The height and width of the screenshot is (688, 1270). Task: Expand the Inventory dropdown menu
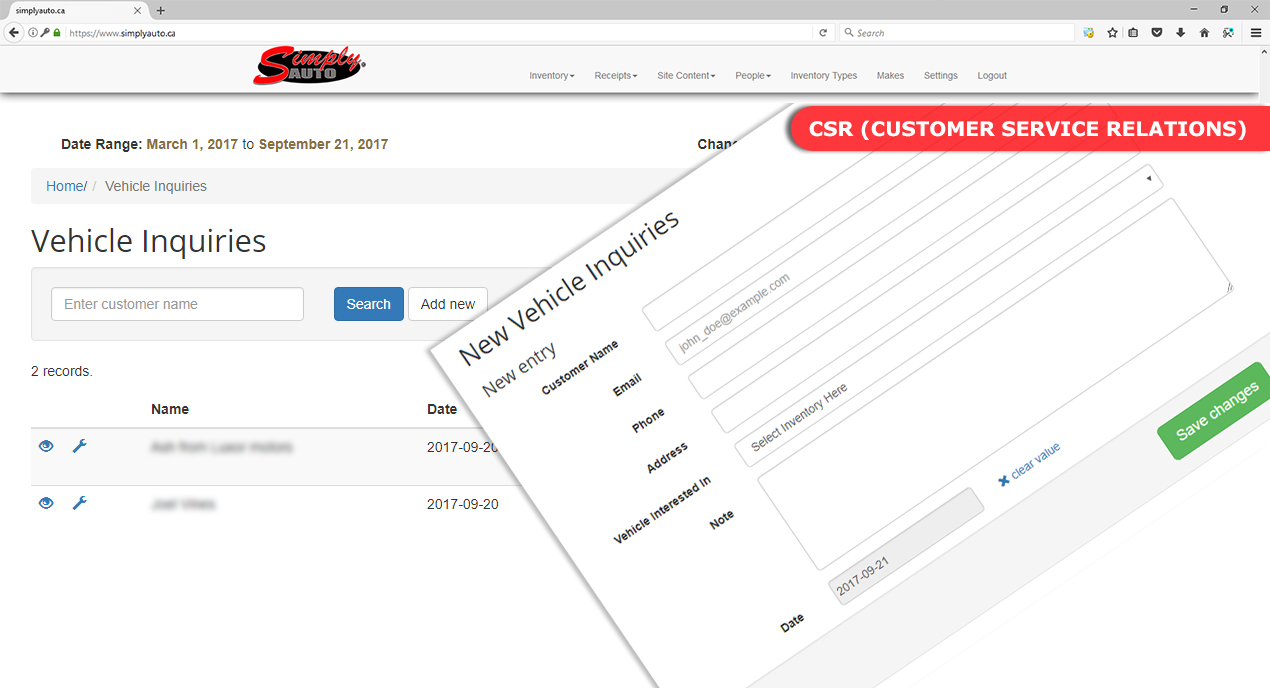tap(552, 76)
